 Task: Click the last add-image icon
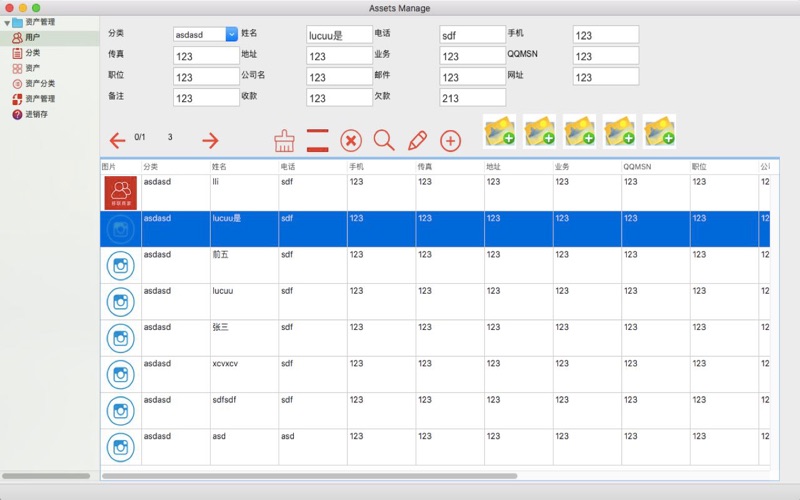click(659, 130)
